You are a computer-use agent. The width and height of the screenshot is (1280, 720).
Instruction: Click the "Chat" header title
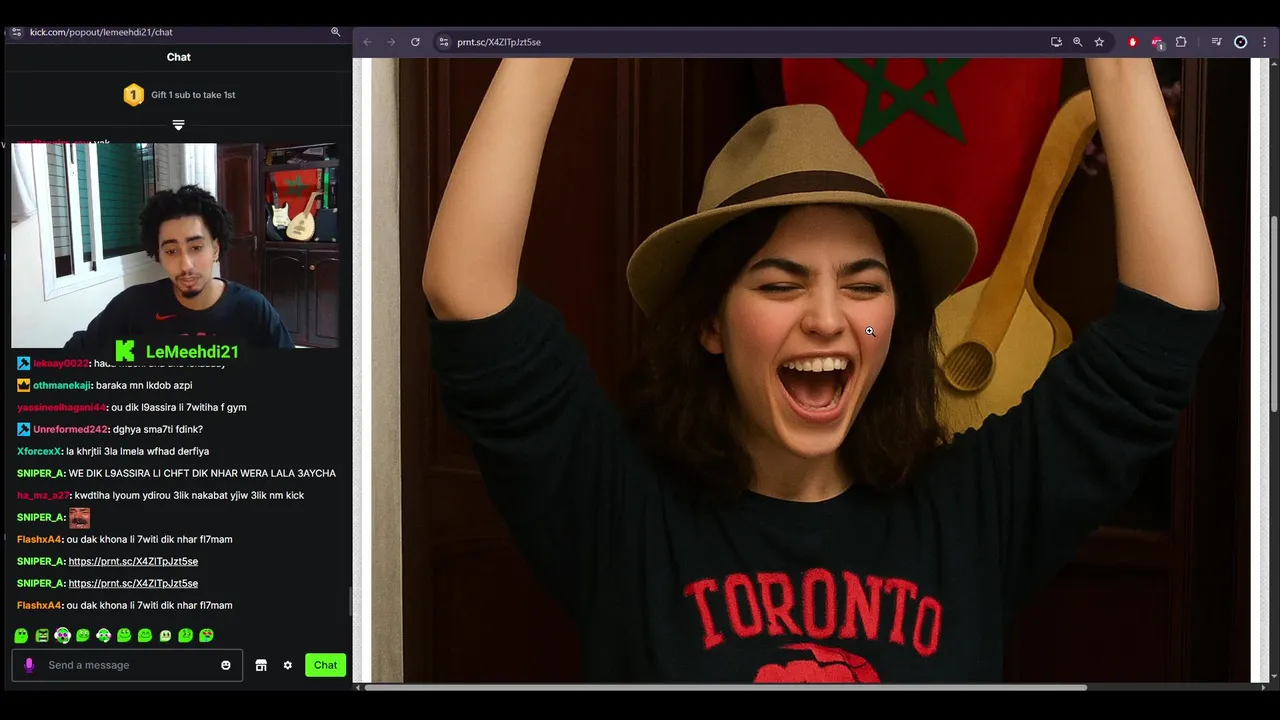click(x=178, y=57)
